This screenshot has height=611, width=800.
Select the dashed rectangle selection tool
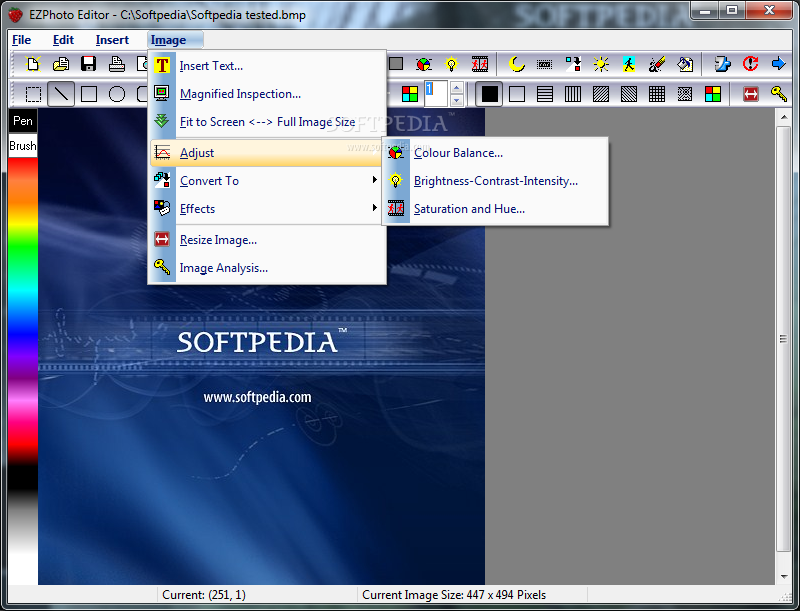tap(33, 94)
